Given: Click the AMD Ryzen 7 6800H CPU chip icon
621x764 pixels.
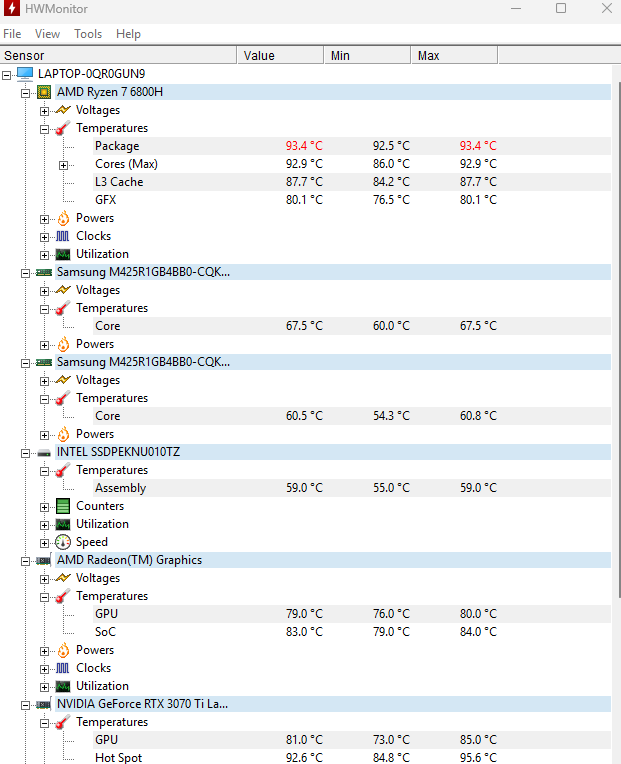Looking at the screenshot, I should 44,92.
